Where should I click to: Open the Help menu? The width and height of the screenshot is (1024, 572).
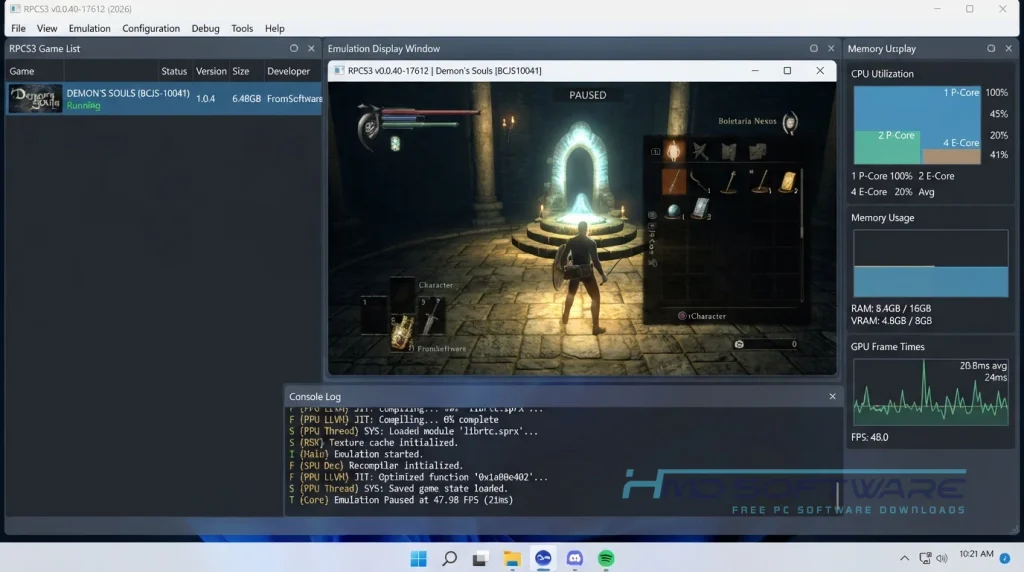point(274,28)
